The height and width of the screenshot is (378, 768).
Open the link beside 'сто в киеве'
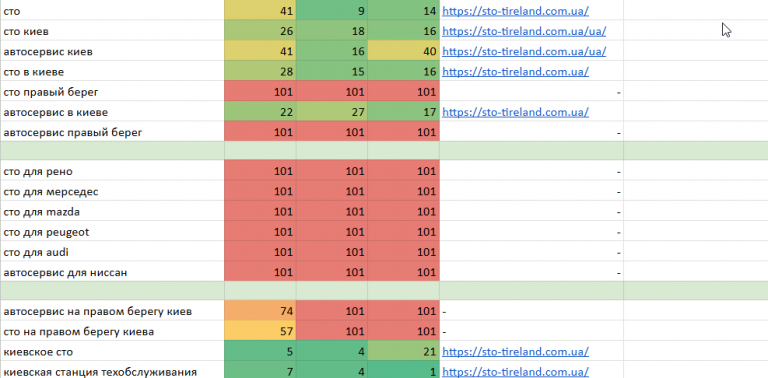click(515, 71)
